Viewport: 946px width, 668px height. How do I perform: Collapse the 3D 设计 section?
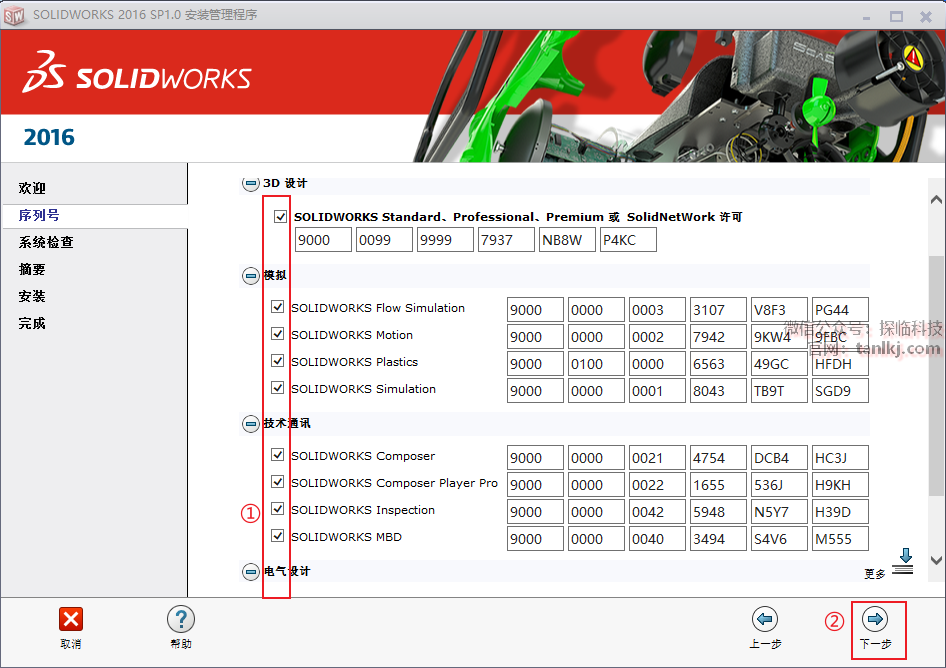click(x=250, y=184)
